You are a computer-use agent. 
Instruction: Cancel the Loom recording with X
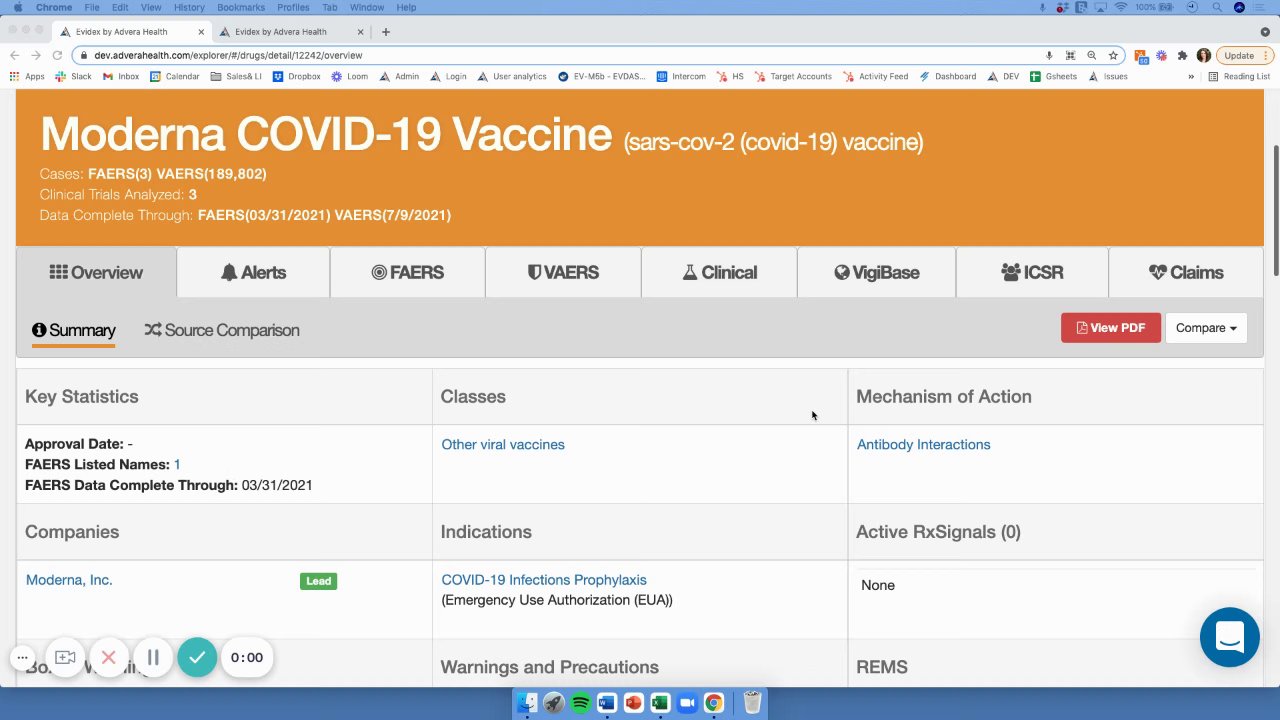(x=109, y=657)
